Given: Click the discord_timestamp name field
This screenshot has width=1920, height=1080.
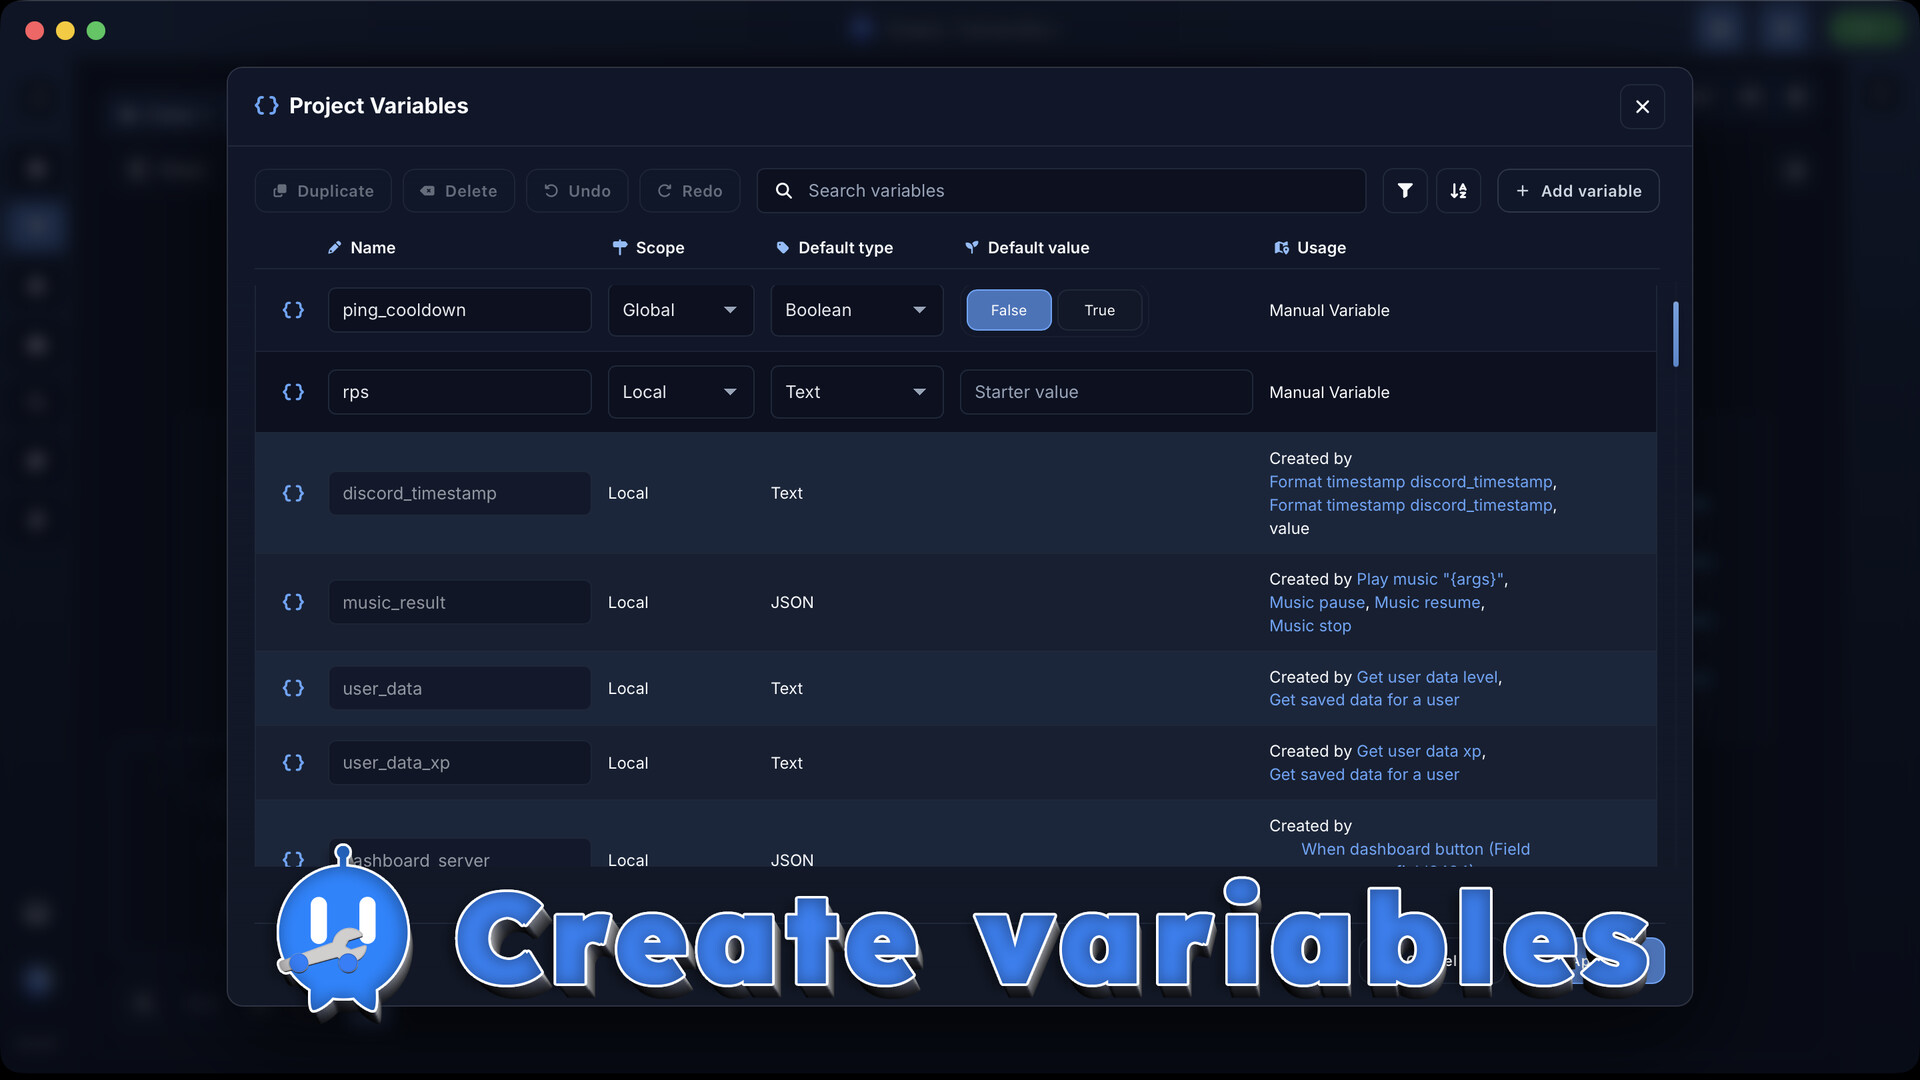Looking at the screenshot, I should pyautogui.click(x=459, y=493).
